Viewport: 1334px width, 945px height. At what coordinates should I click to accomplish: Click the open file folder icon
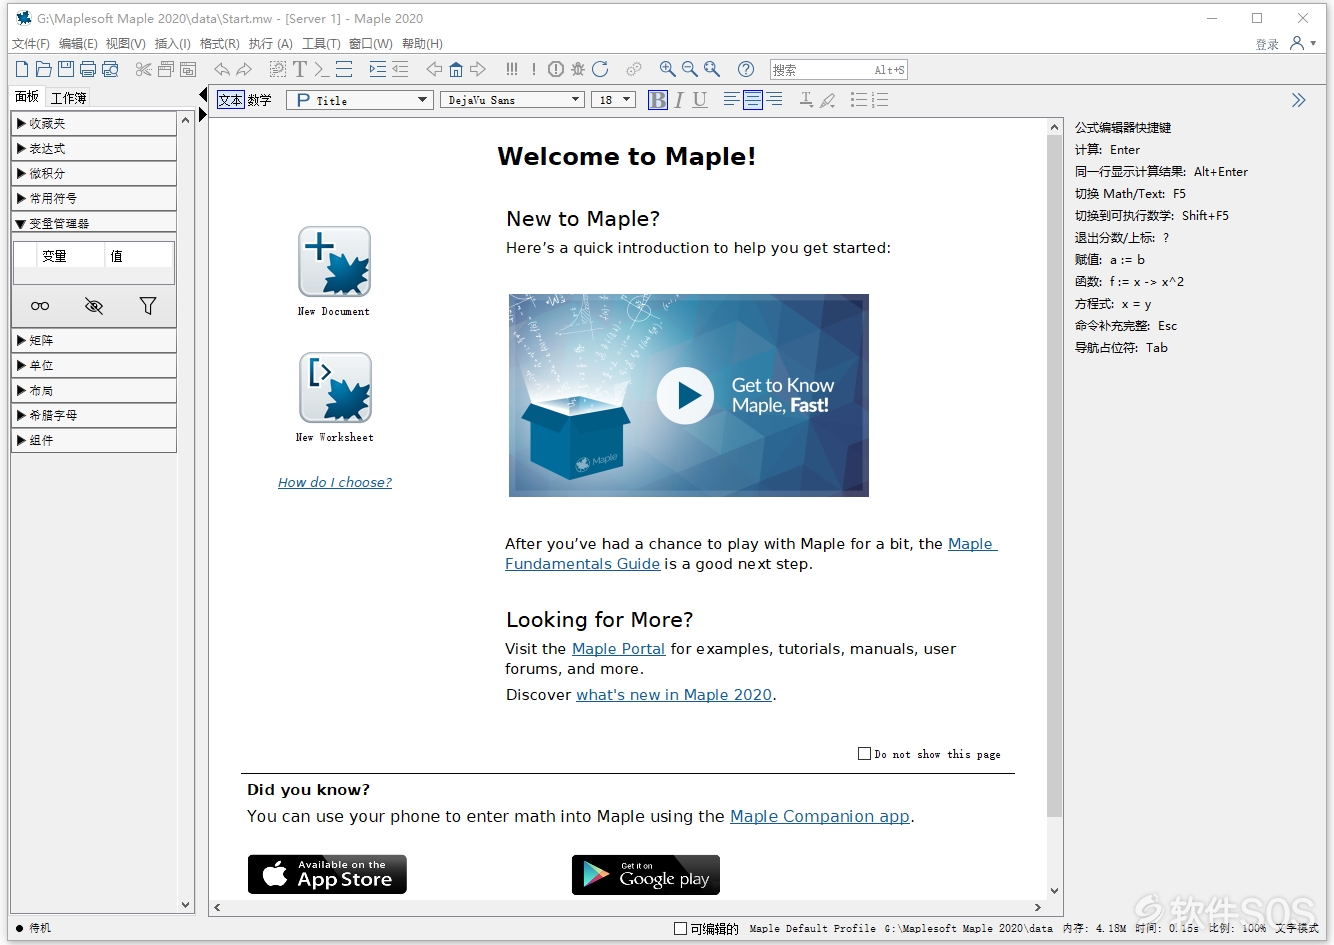(x=43, y=69)
